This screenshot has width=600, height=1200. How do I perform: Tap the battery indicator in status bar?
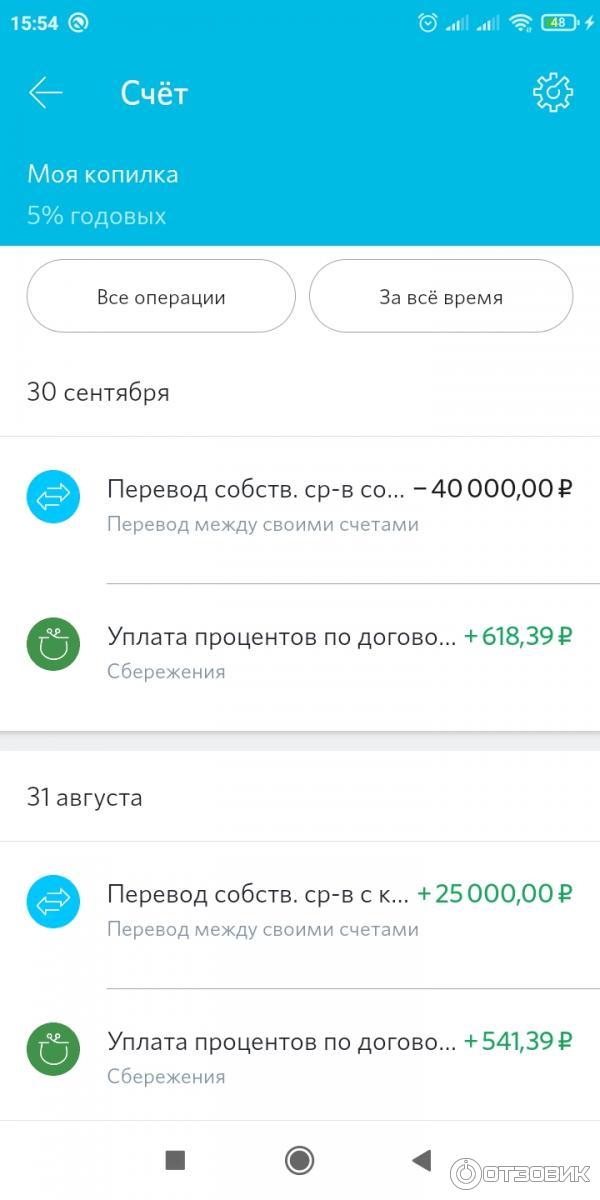click(x=558, y=22)
